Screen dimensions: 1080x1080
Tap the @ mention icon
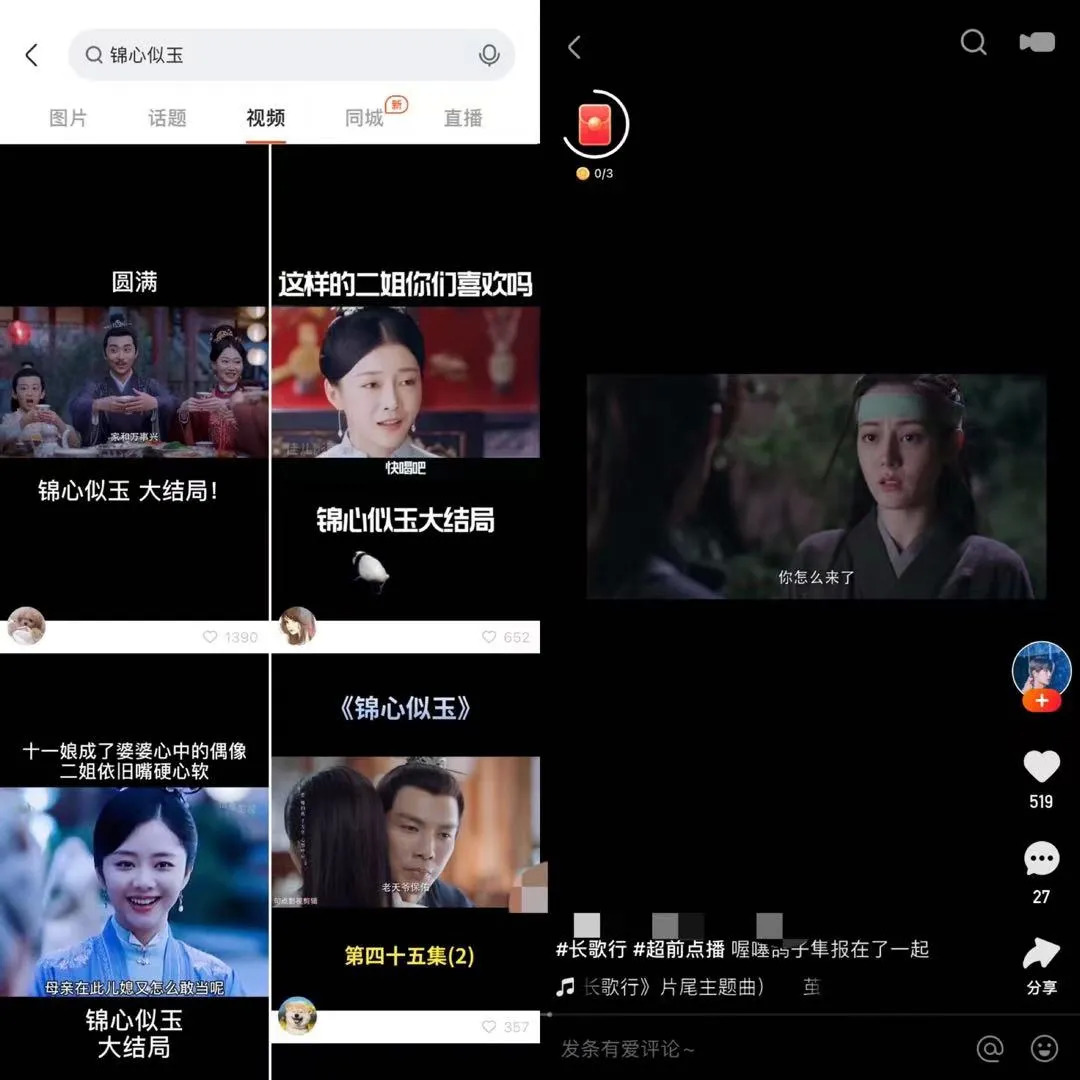(990, 1048)
